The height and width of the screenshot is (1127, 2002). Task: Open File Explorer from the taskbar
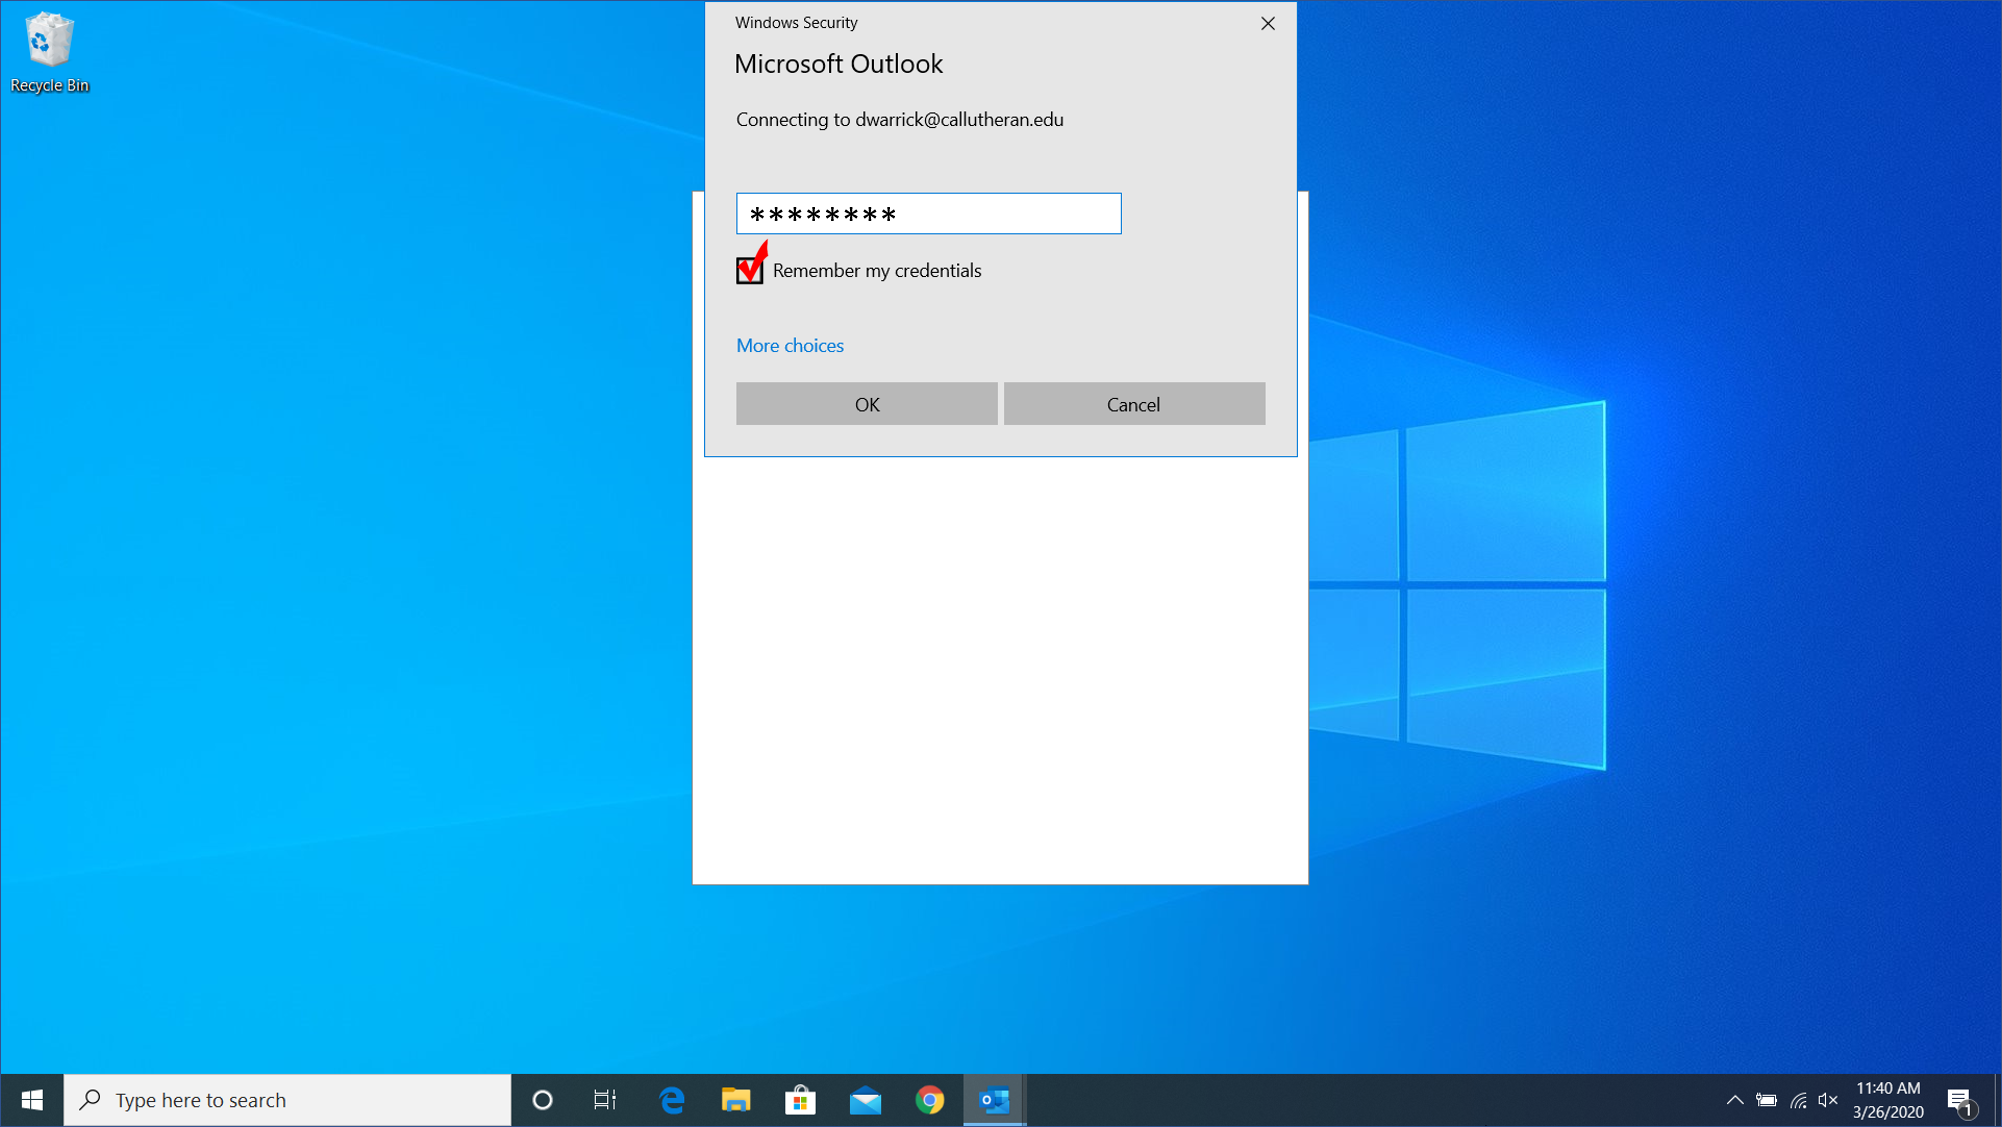pyautogui.click(x=736, y=1100)
